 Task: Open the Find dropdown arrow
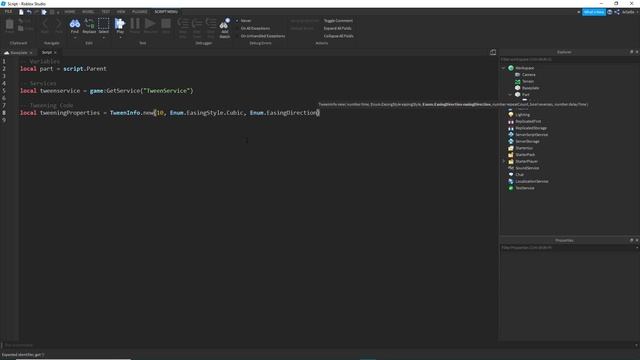point(75,37)
